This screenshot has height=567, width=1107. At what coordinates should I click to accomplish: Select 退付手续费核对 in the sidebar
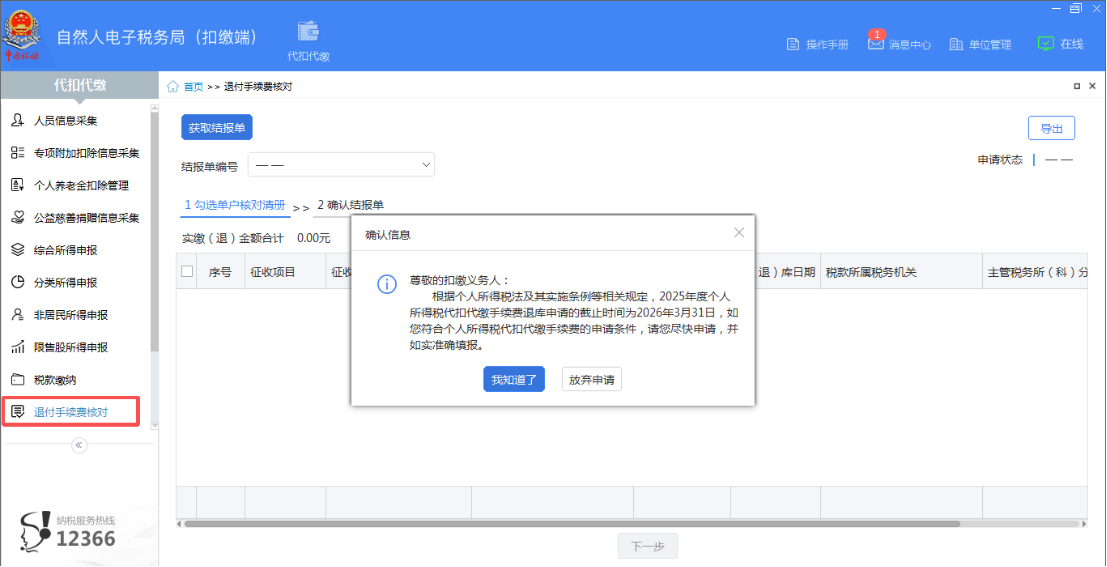click(x=71, y=412)
